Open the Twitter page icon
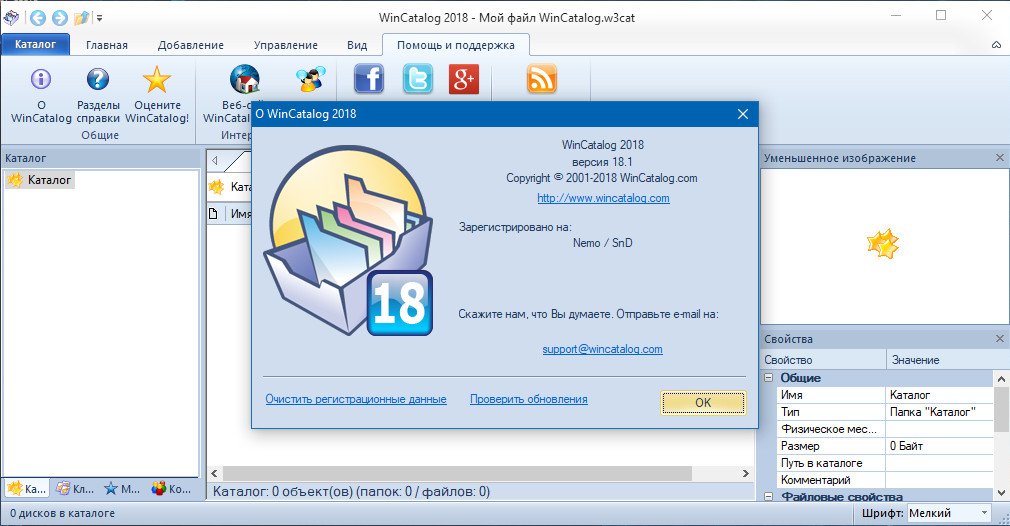The image size is (1010, 526). click(x=417, y=79)
